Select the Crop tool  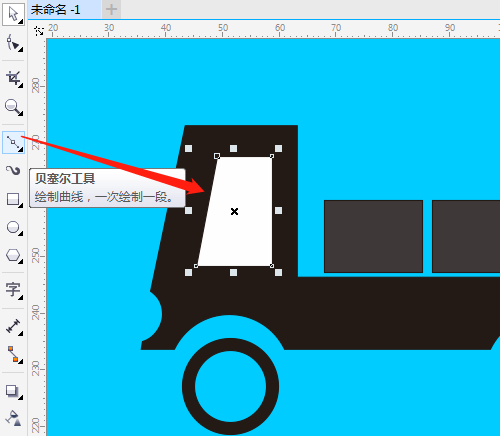13,79
